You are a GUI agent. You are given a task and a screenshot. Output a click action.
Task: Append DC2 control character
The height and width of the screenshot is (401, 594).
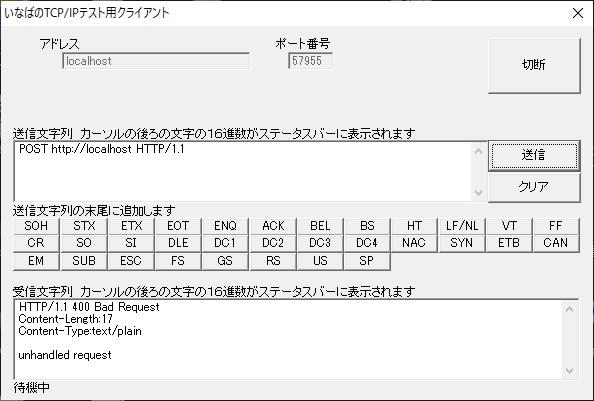click(273, 243)
